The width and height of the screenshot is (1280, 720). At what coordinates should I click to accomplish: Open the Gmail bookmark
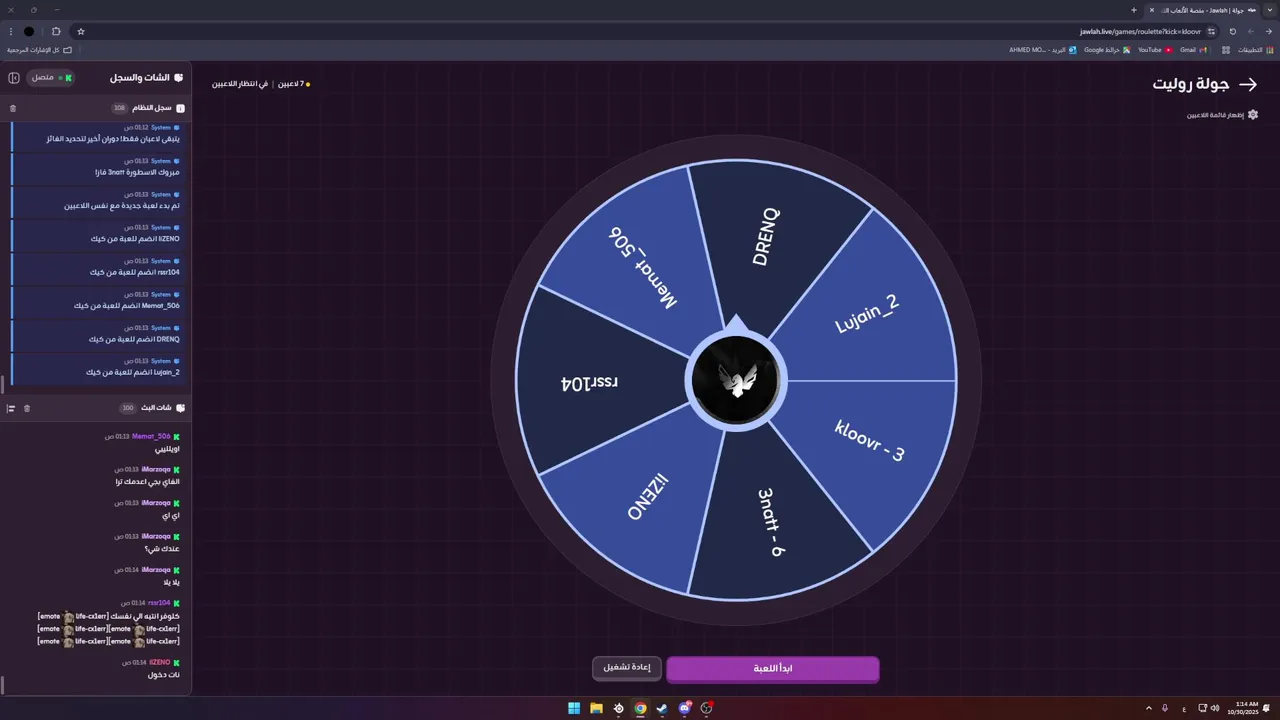click(x=1193, y=50)
